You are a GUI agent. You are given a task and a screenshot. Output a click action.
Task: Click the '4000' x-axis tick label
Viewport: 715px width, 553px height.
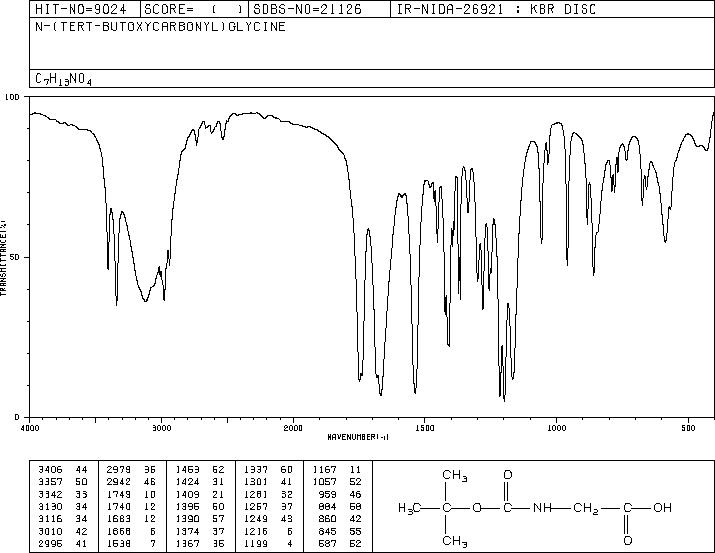click(x=30, y=428)
